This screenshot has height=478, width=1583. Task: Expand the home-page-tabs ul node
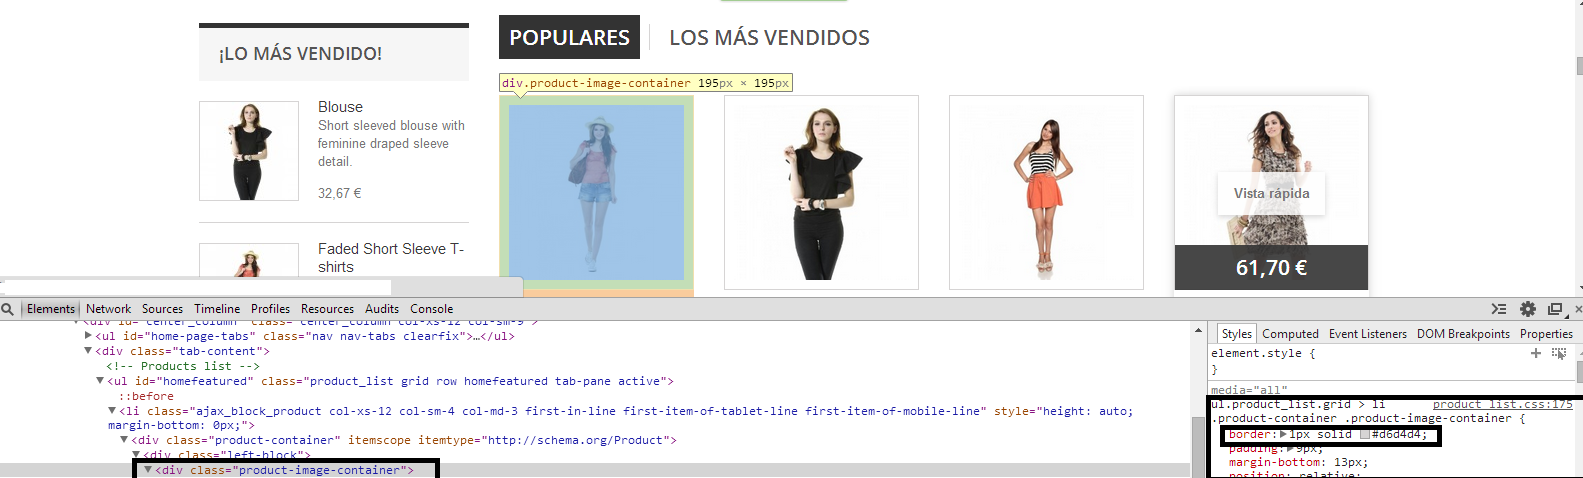(89, 336)
